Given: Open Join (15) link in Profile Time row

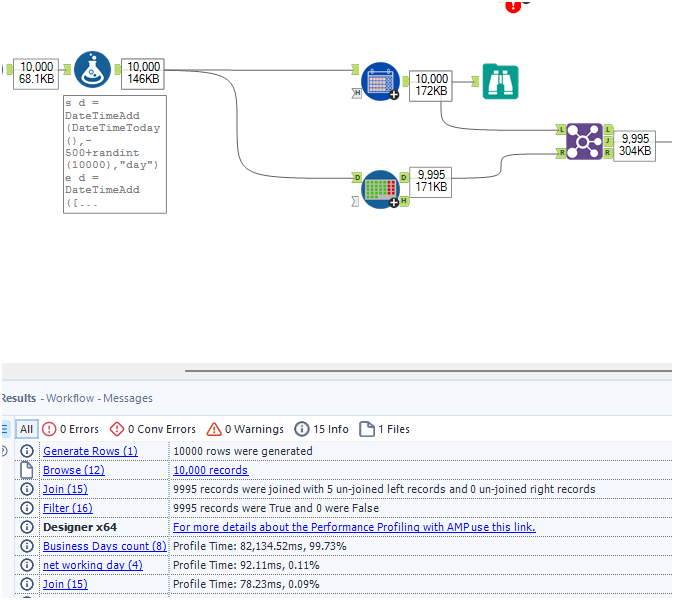Looking at the screenshot, I should 65,584.
